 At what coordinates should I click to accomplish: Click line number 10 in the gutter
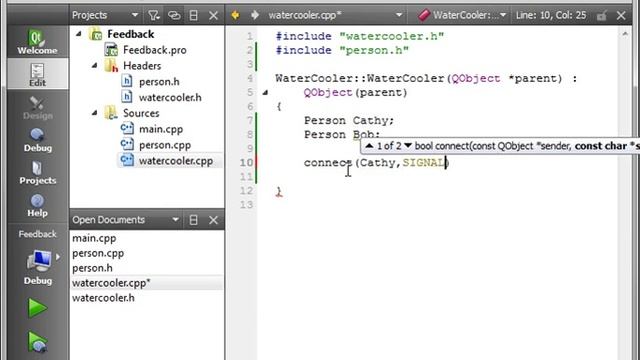246,162
